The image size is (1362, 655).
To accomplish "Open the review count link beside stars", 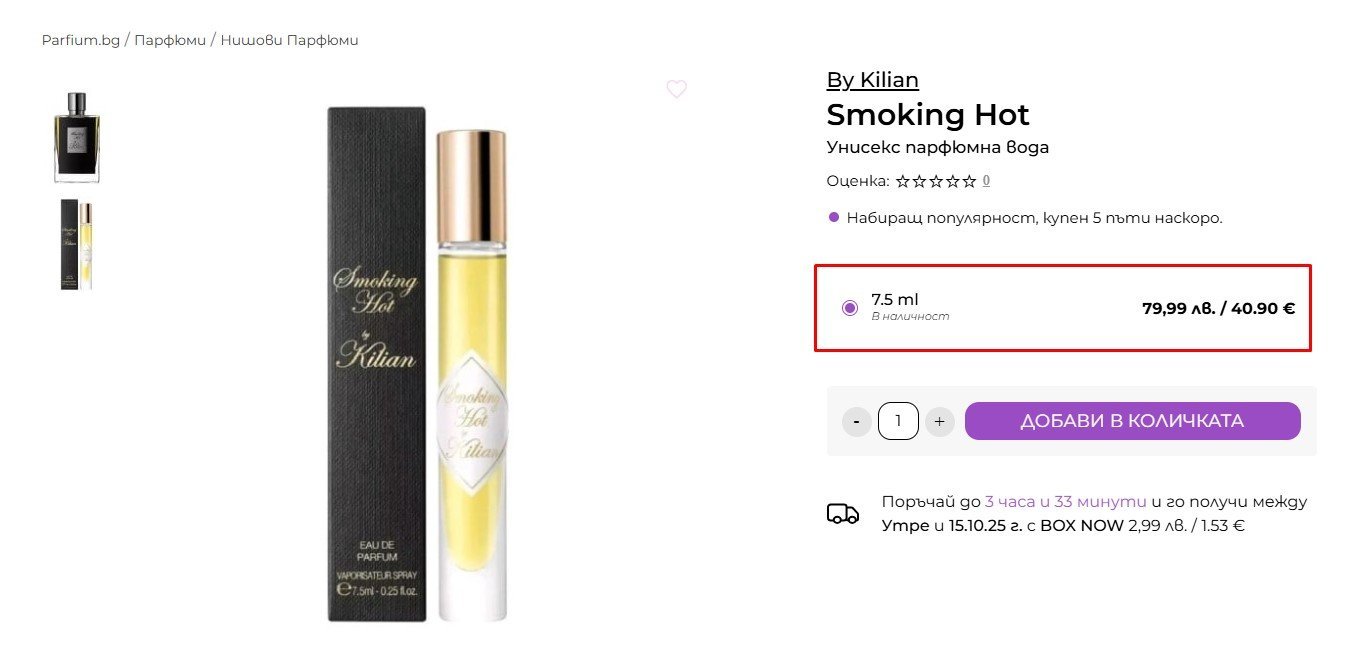I will pyautogui.click(x=986, y=182).
